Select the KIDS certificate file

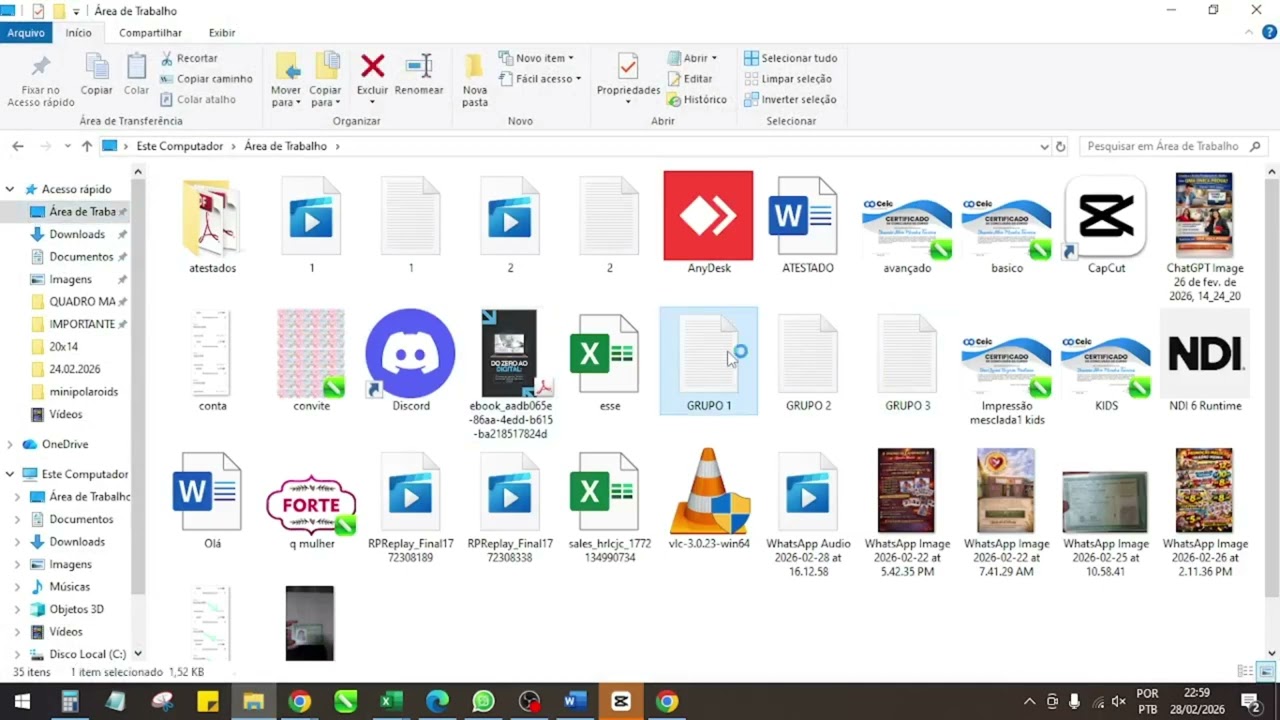pos(1106,365)
